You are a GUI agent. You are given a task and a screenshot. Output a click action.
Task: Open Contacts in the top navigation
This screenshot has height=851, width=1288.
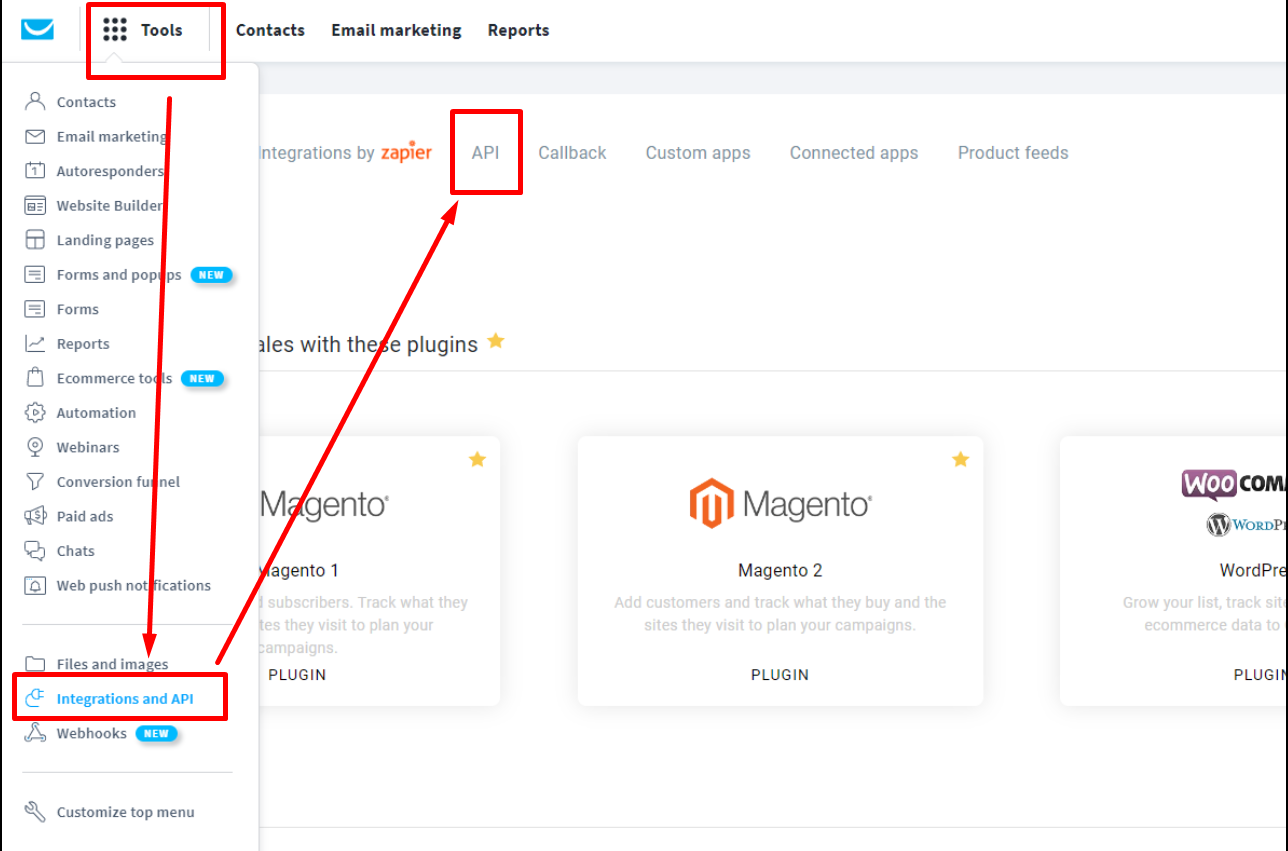click(x=270, y=30)
